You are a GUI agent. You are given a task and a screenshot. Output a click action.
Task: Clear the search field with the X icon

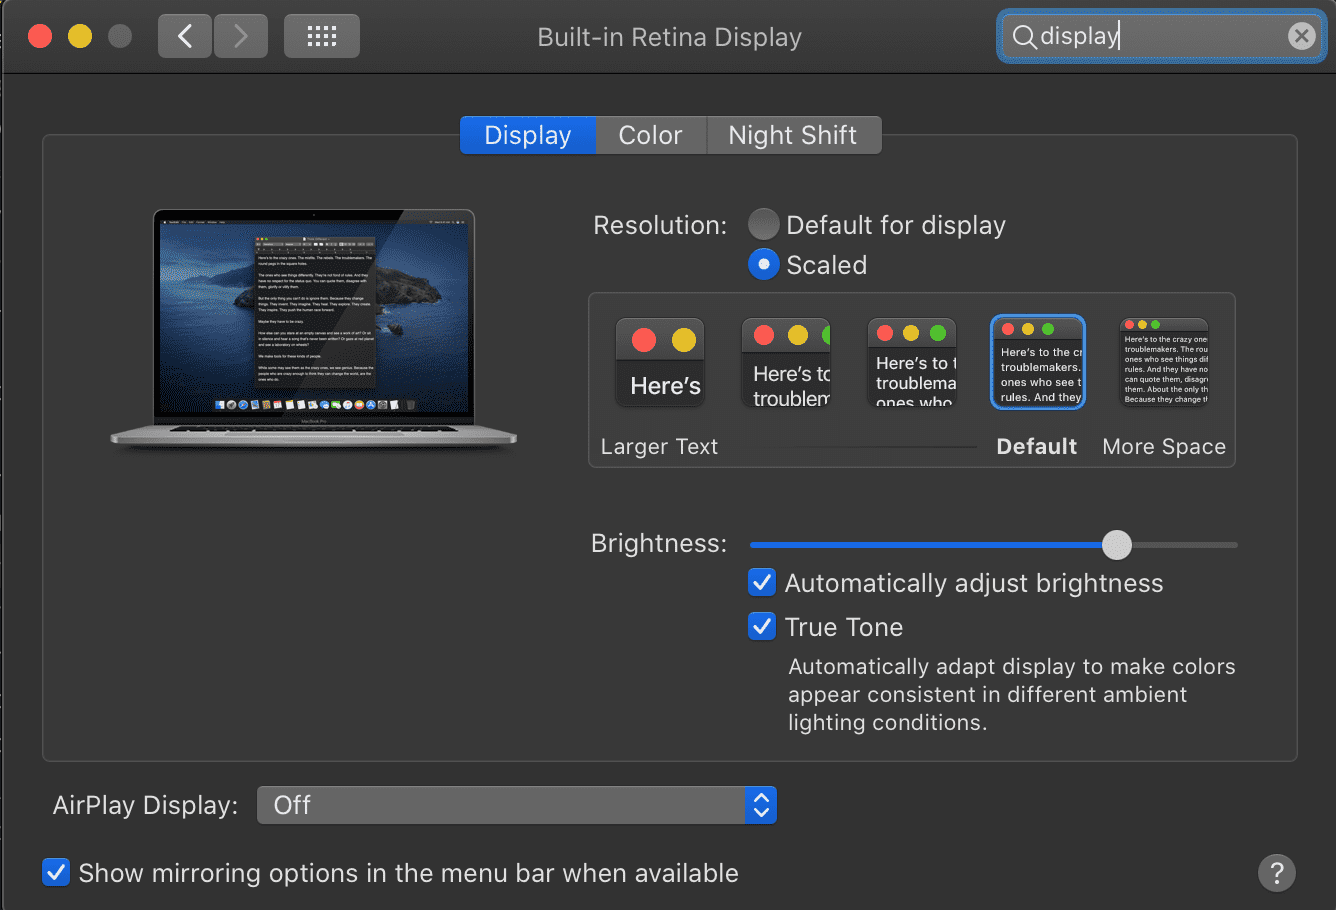(x=1302, y=35)
